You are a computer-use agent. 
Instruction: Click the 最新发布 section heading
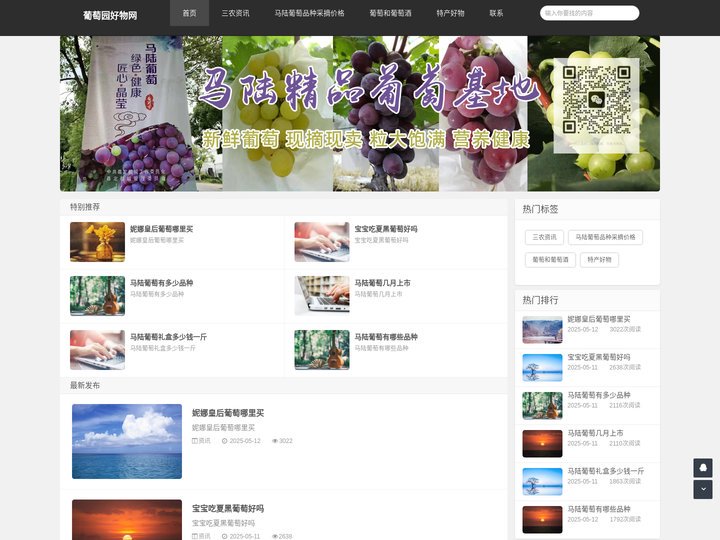[x=85, y=385]
